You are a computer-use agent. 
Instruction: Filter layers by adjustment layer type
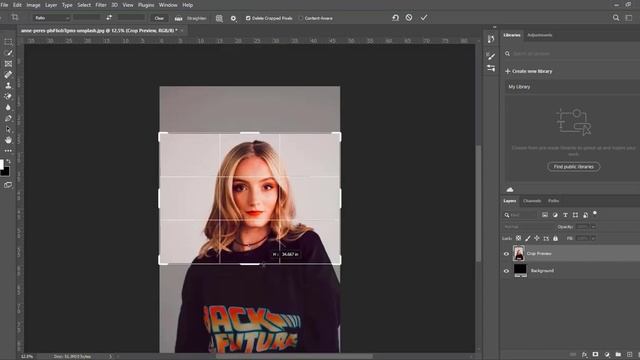click(x=555, y=215)
